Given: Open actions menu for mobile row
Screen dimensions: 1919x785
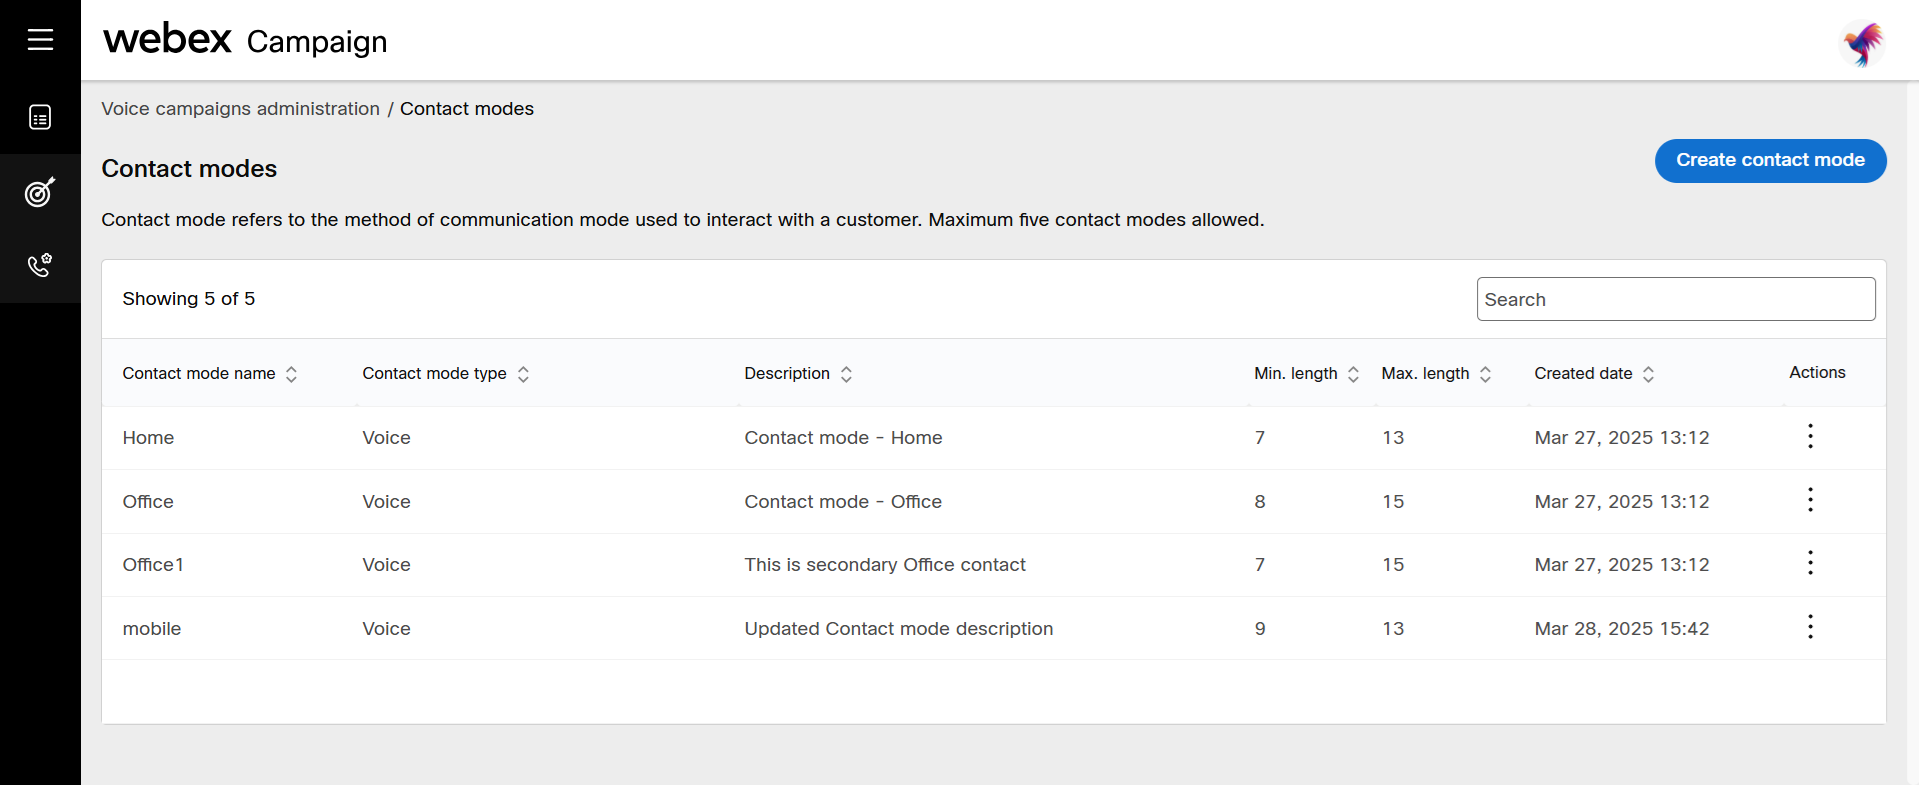Looking at the screenshot, I should tap(1810, 627).
